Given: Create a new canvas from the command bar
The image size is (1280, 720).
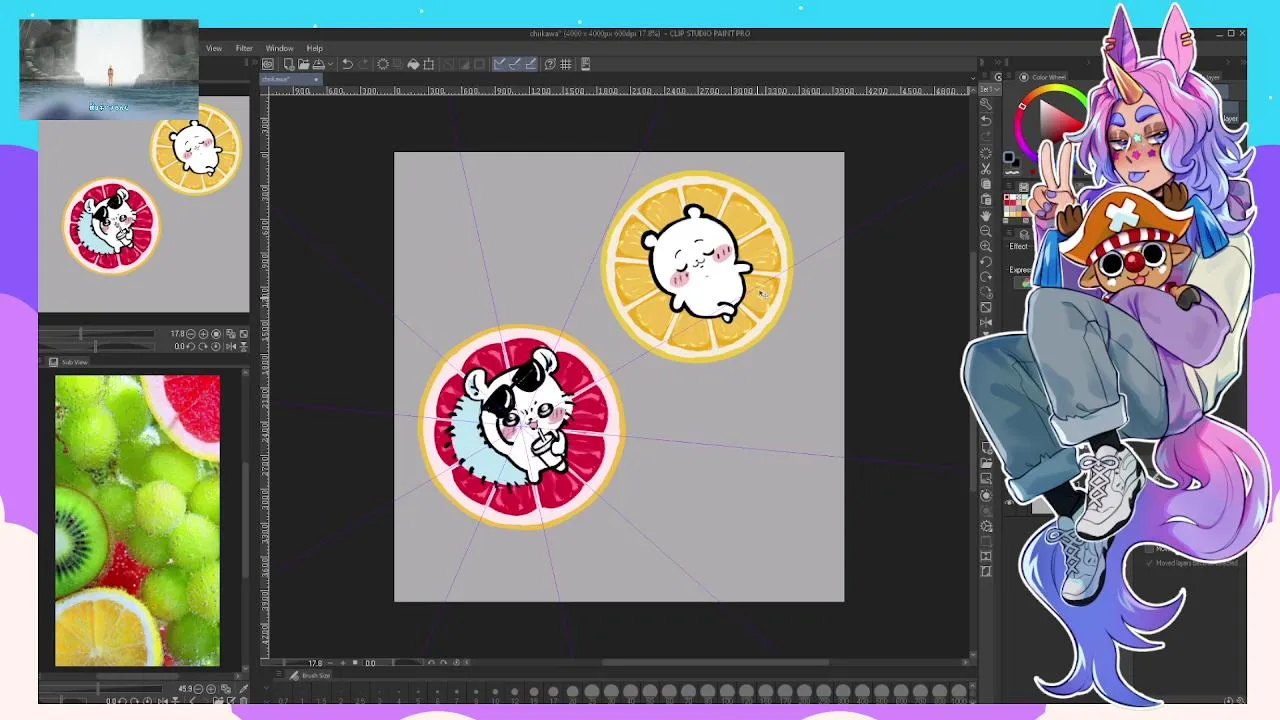Looking at the screenshot, I should (x=288, y=64).
